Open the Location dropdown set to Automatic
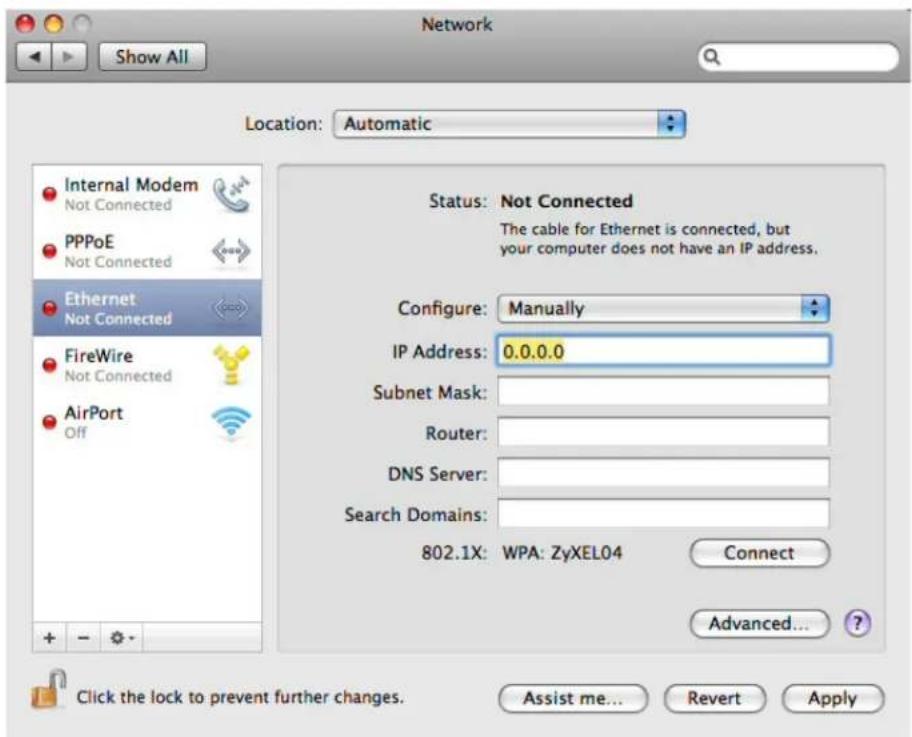Screen dimensions: 912x737 509,124
